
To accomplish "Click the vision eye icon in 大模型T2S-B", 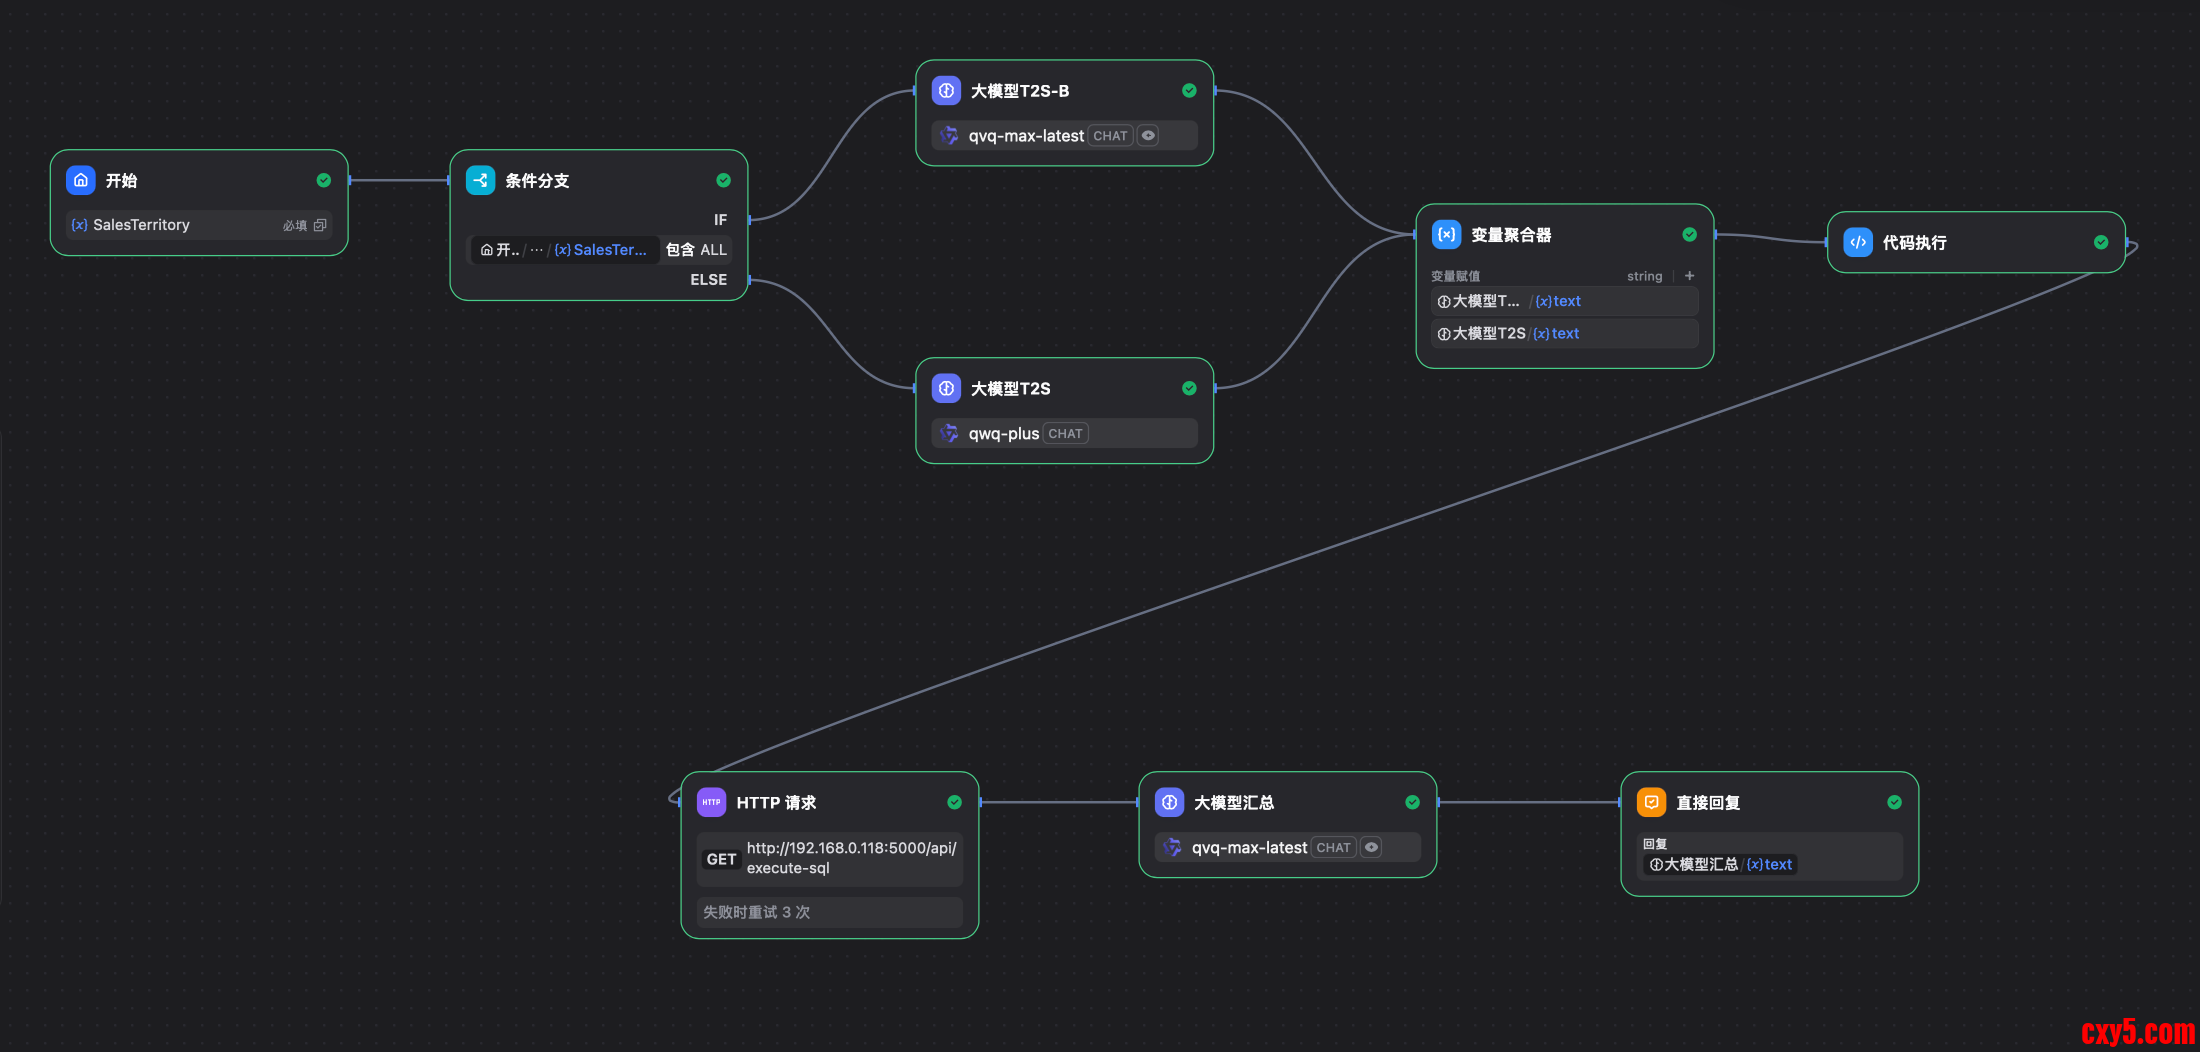I will [x=1148, y=136].
